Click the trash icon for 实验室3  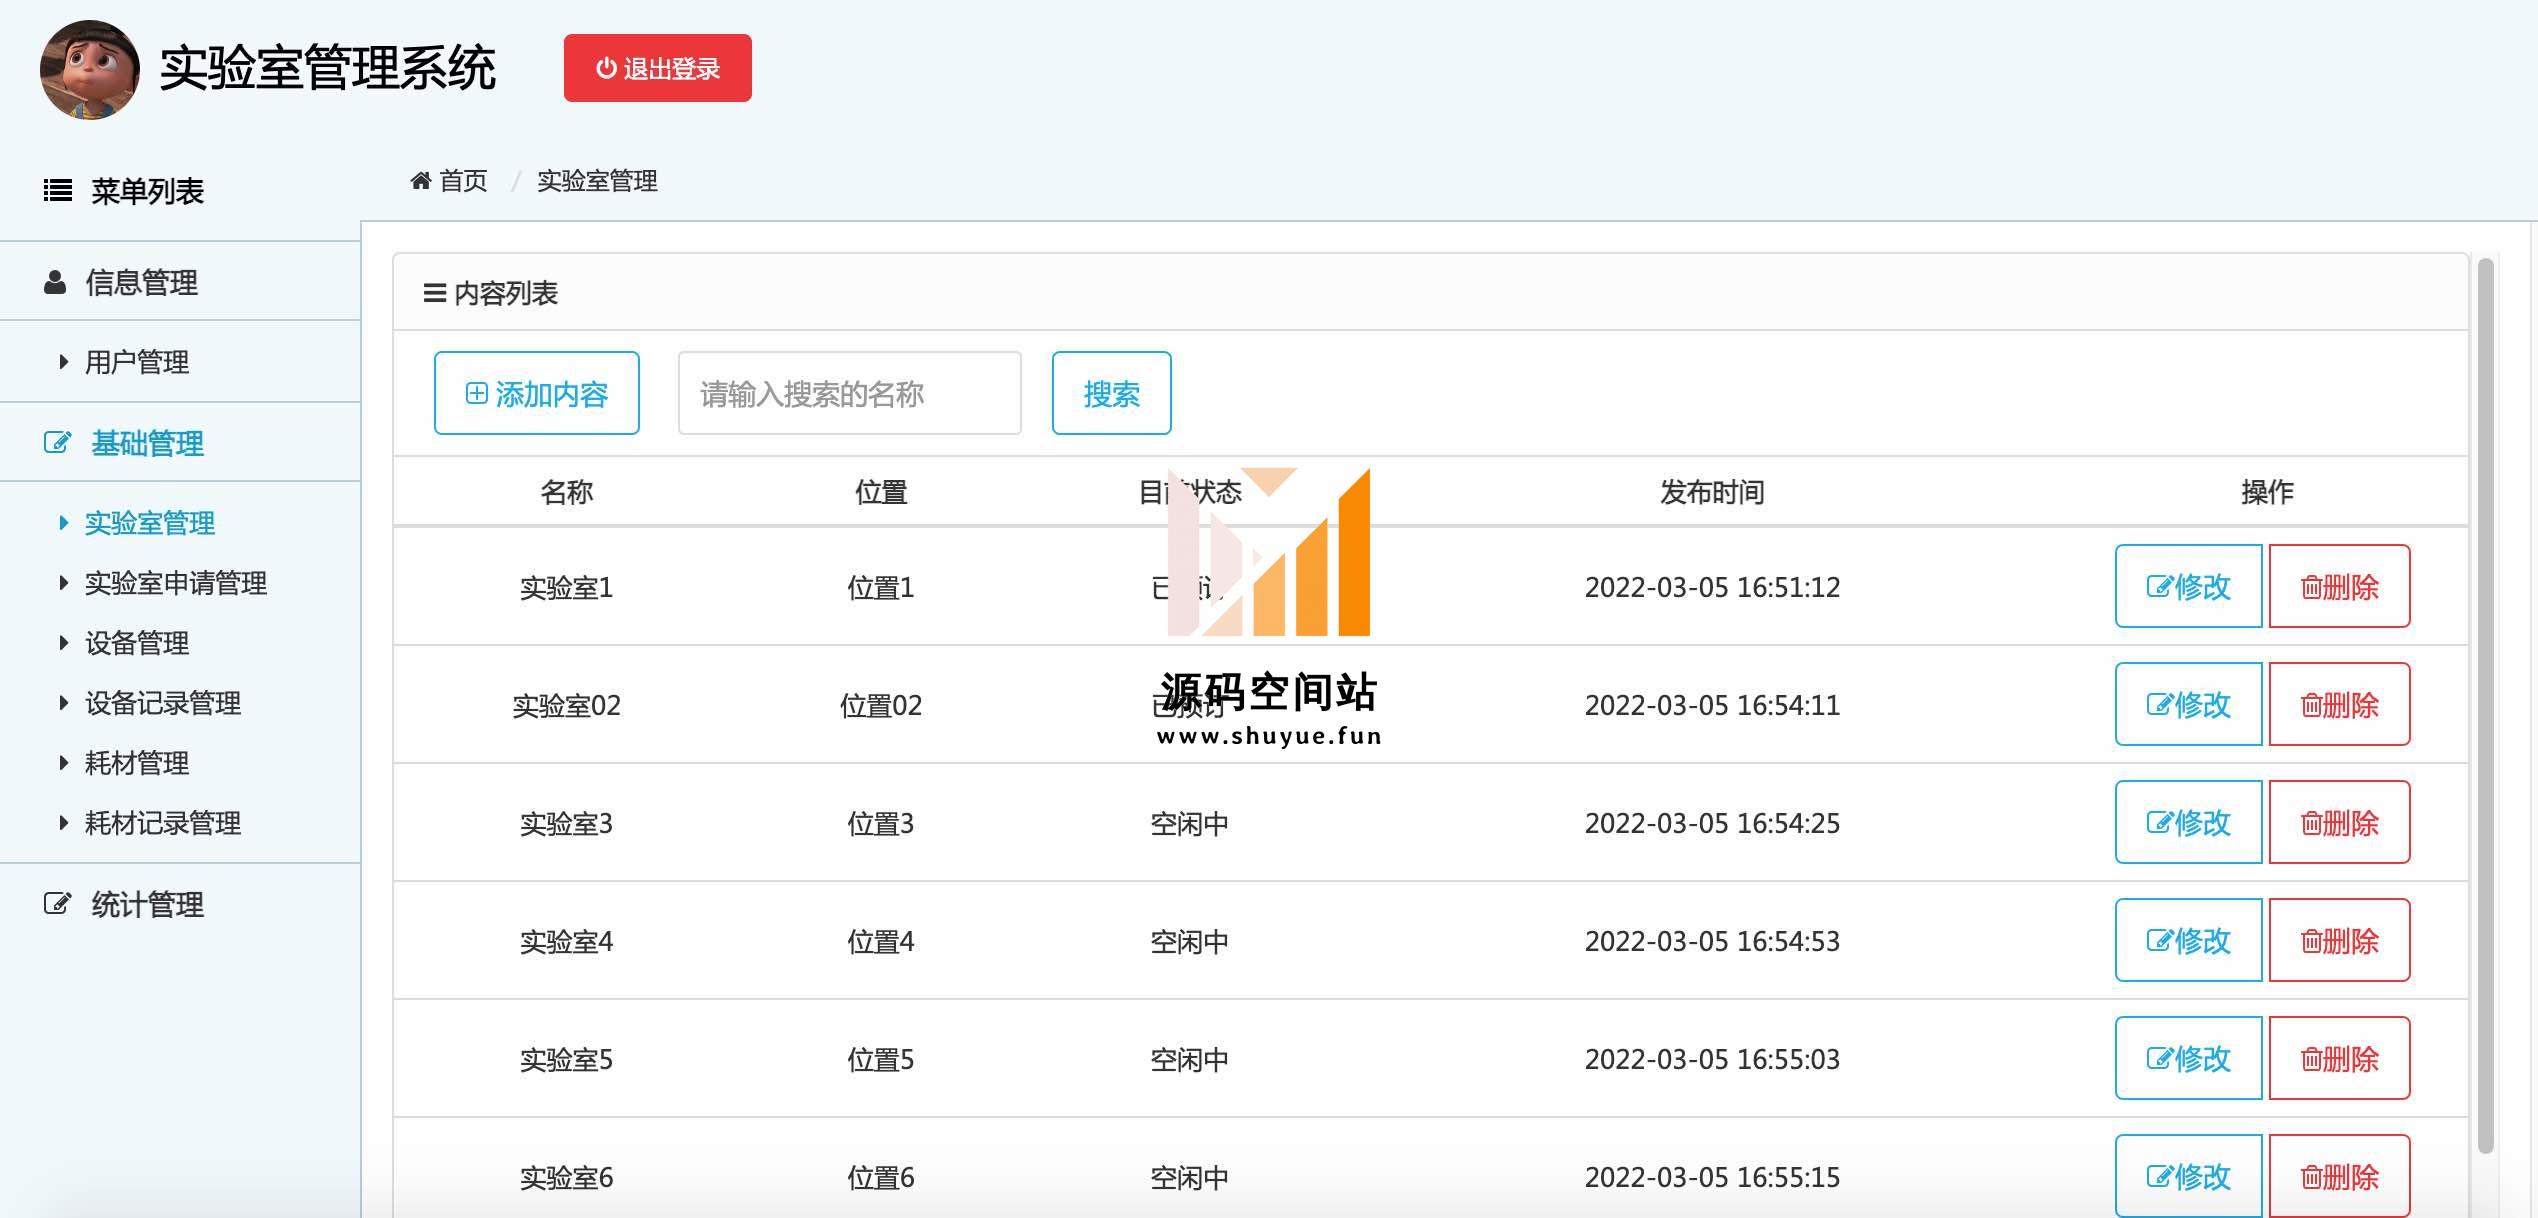tap(2311, 823)
